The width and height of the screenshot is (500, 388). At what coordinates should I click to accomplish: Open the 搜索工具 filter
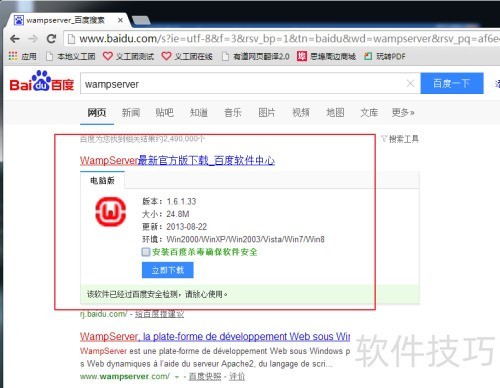[400, 139]
